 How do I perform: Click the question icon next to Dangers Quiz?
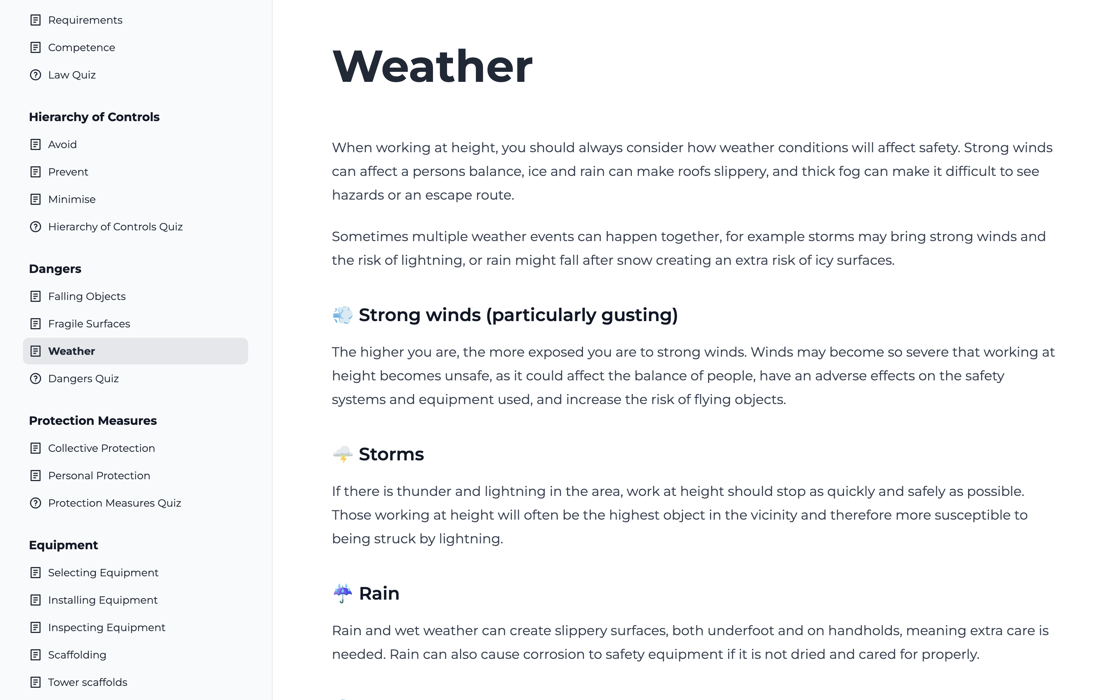point(35,379)
